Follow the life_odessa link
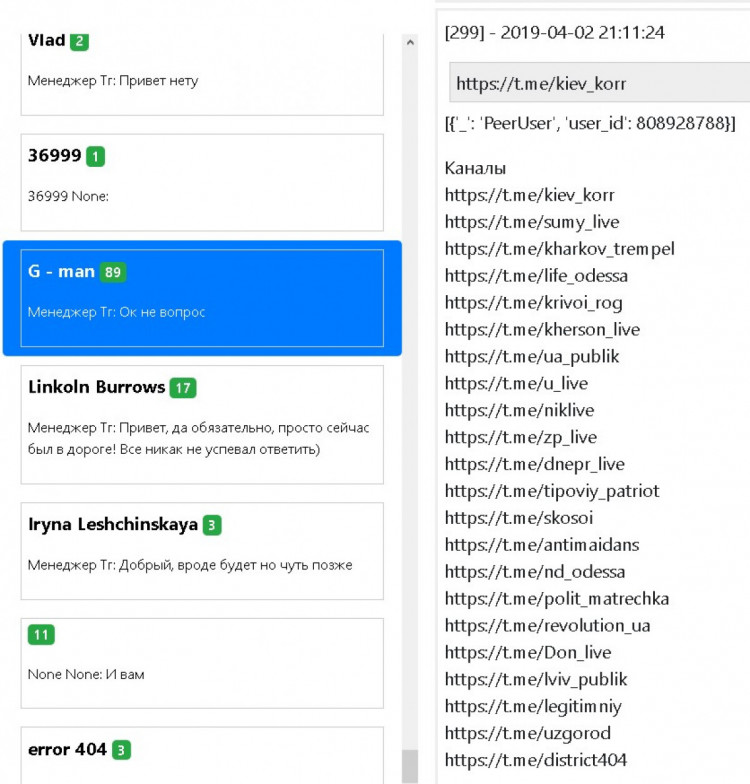The height and width of the screenshot is (784, 750). [x=536, y=276]
